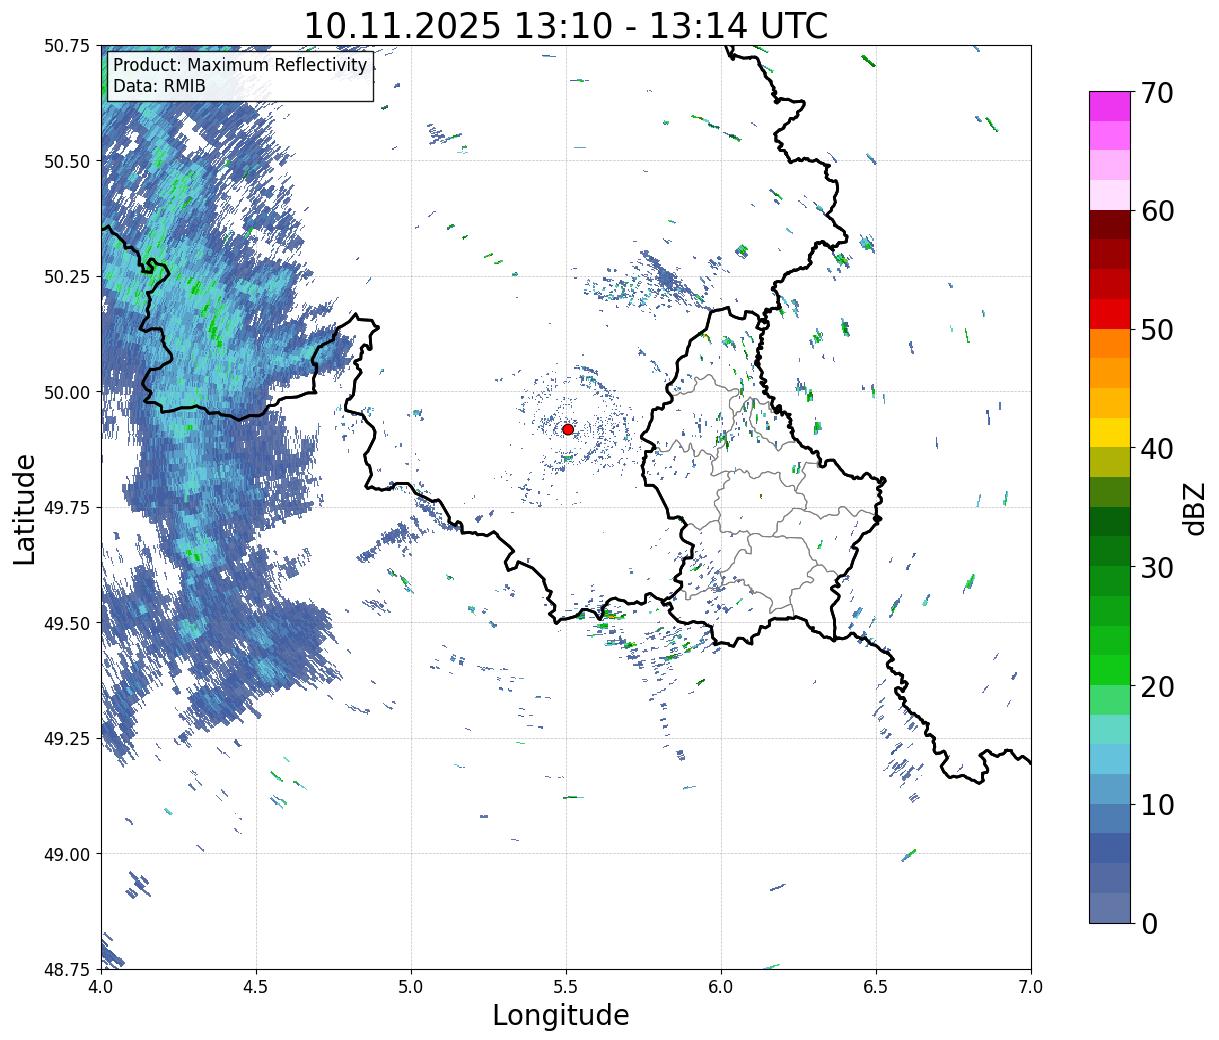The image size is (1219, 1040).
Task: Select latitude tick label 50.50
Action: click(x=67, y=161)
